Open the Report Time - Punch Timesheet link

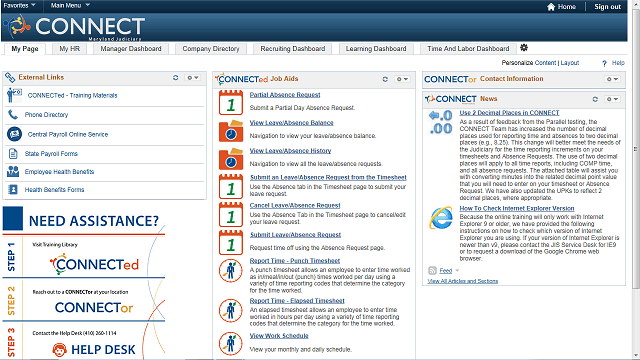(x=295, y=261)
